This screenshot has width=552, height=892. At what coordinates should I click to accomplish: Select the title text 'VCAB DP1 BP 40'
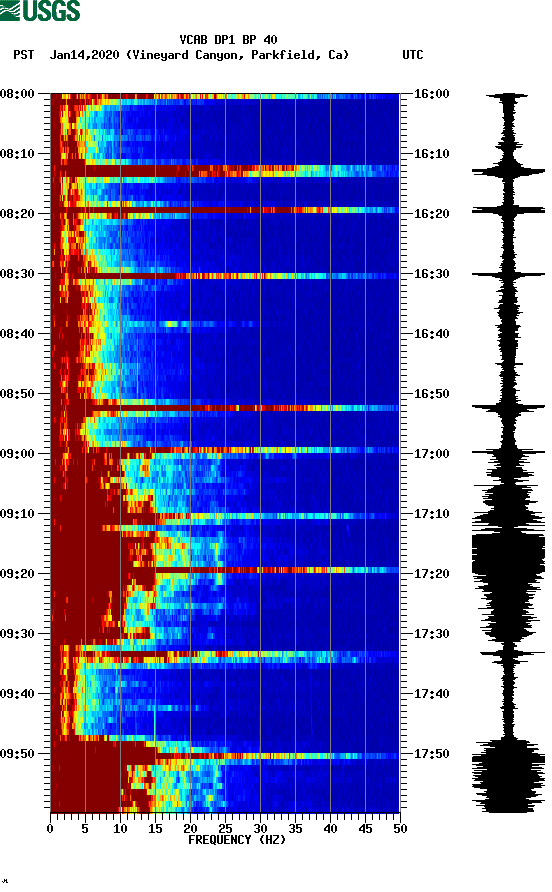(x=228, y=40)
